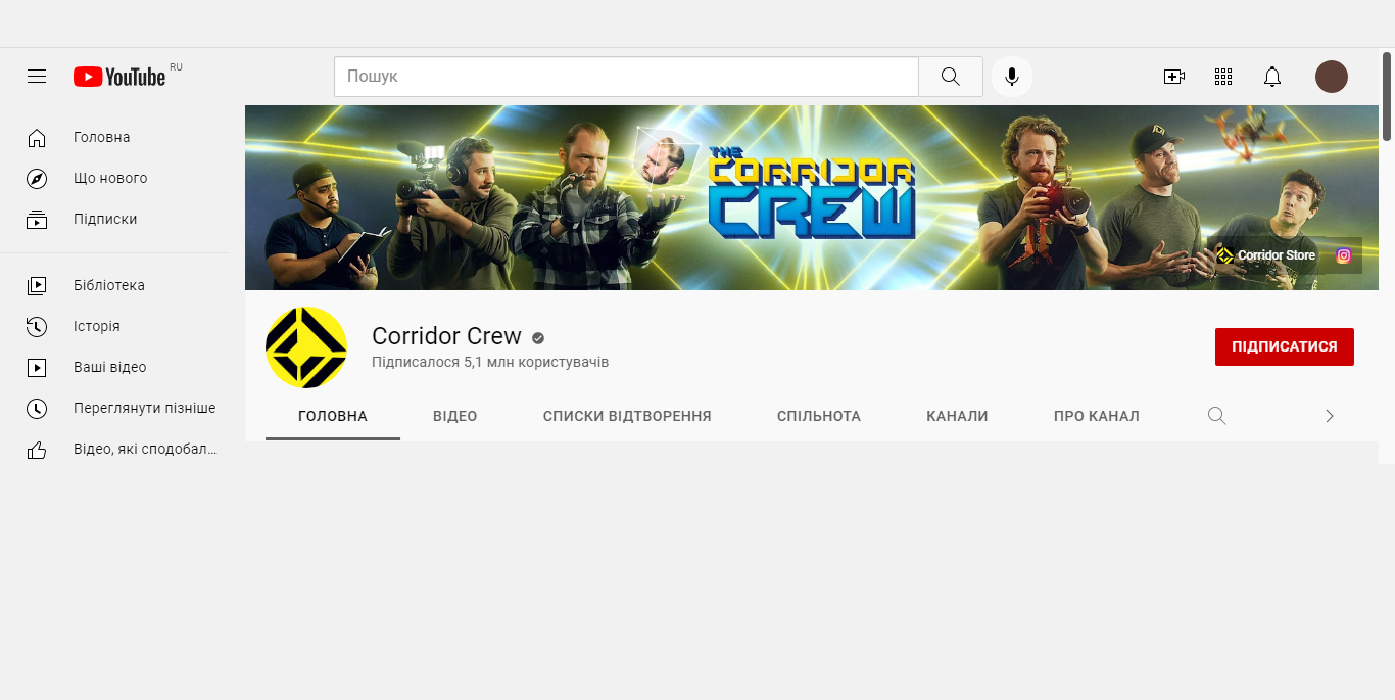The height and width of the screenshot is (700, 1395).
Task: Open the create video camera icon
Action: tap(1174, 76)
